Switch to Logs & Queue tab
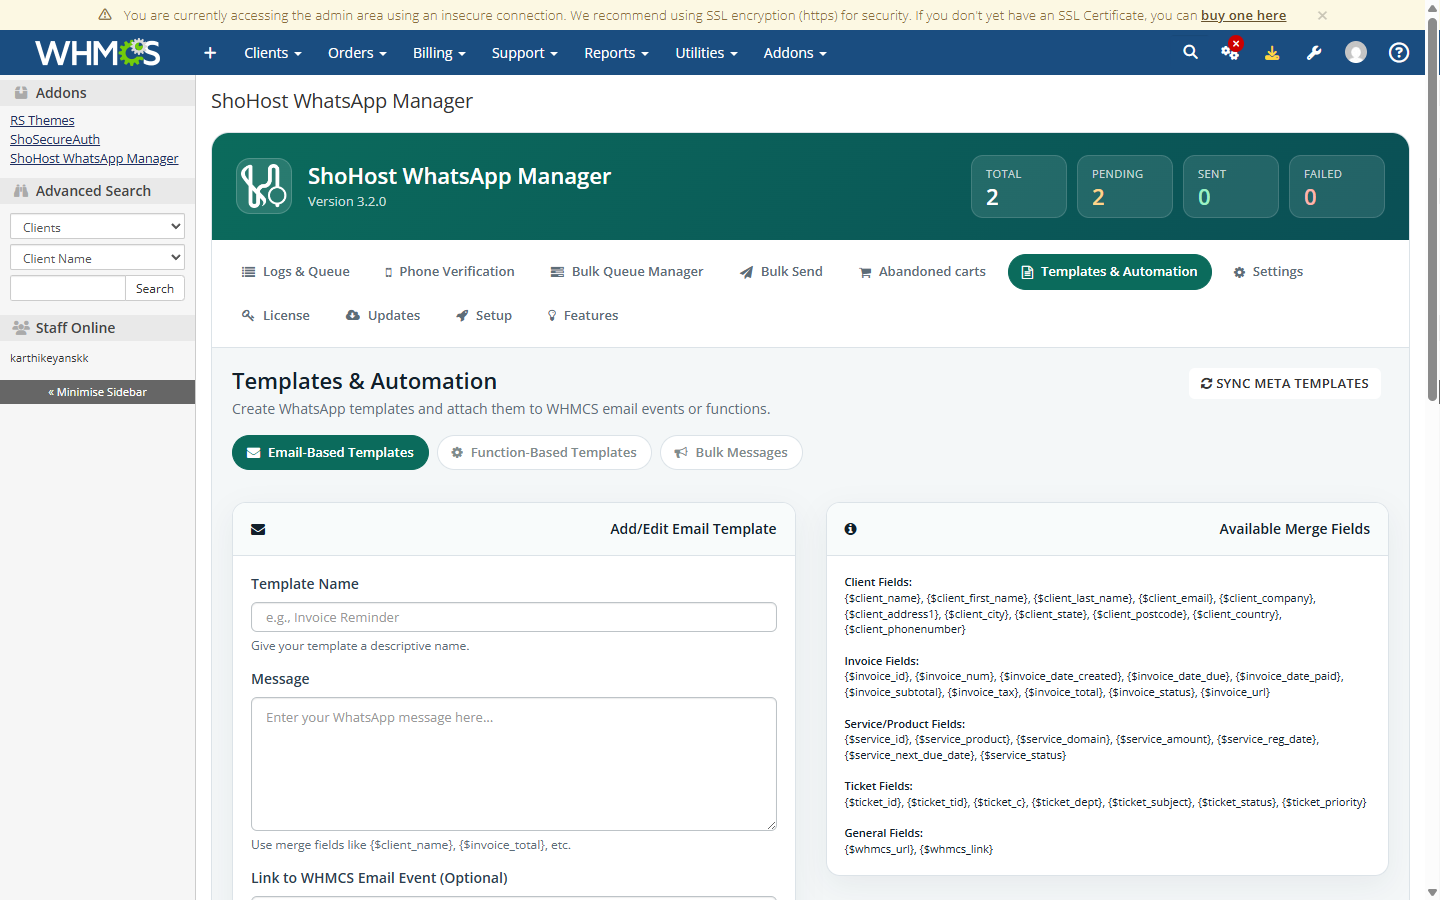 coord(296,272)
